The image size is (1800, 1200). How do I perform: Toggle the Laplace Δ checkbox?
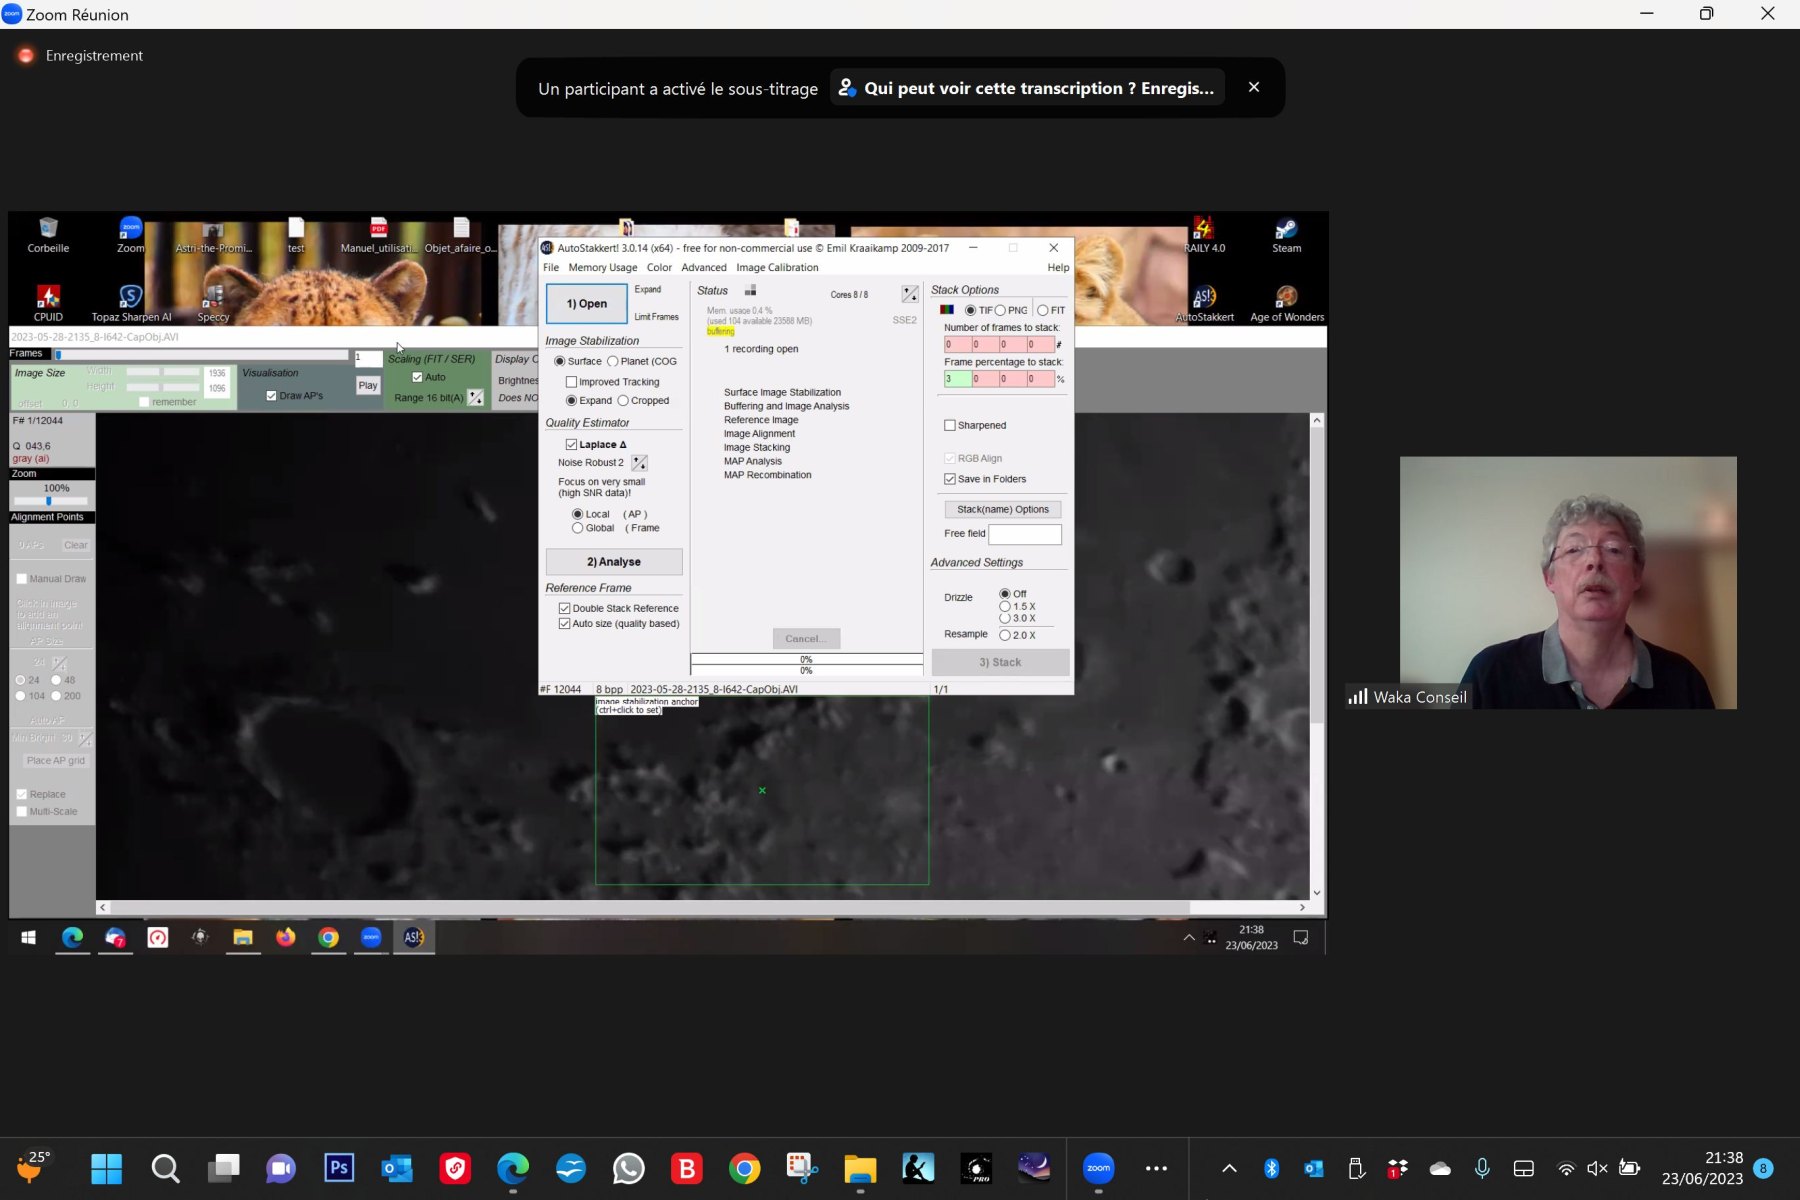(x=572, y=445)
